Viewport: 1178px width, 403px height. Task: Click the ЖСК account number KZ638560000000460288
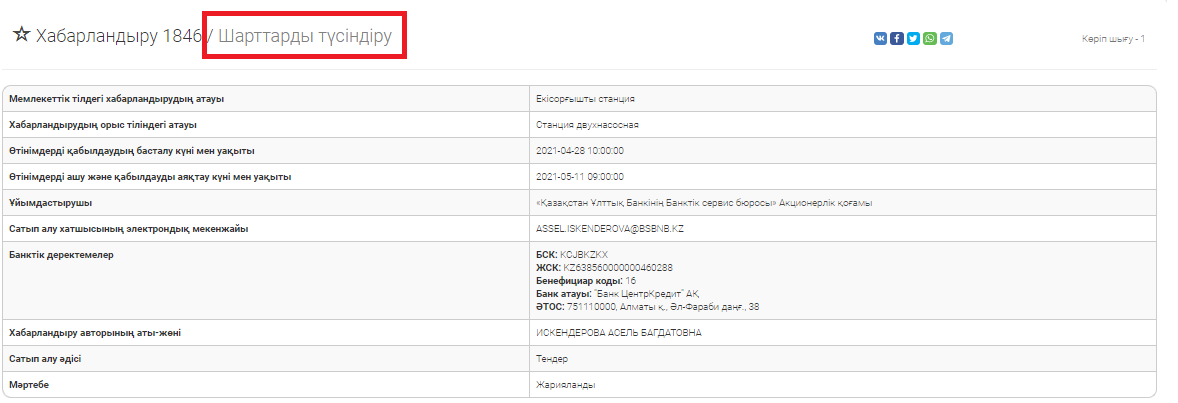(x=617, y=268)
